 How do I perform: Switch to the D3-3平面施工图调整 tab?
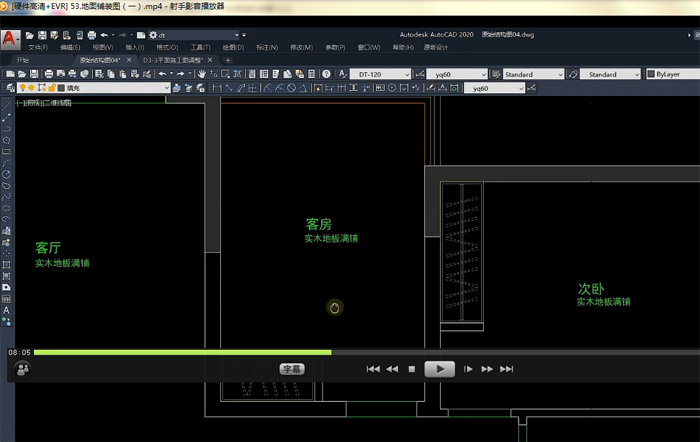170,60
